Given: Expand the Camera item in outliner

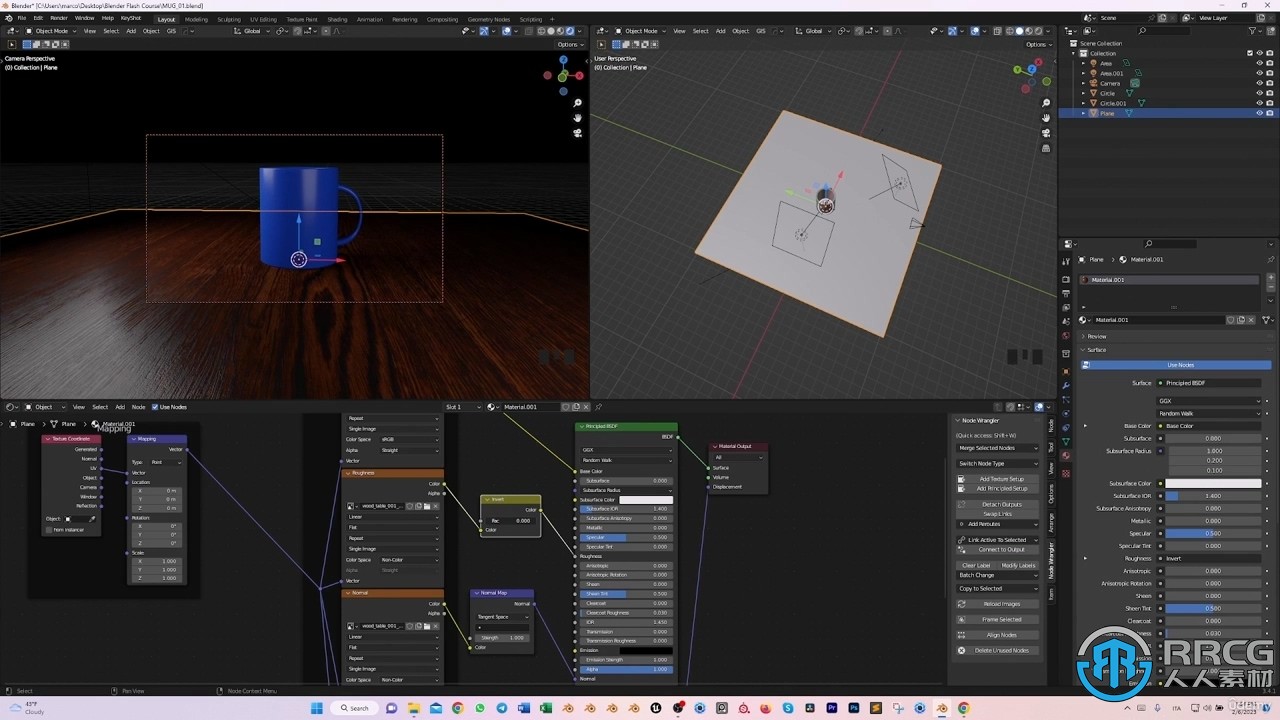Looking at the screenshot, I should pos(1084,83).
